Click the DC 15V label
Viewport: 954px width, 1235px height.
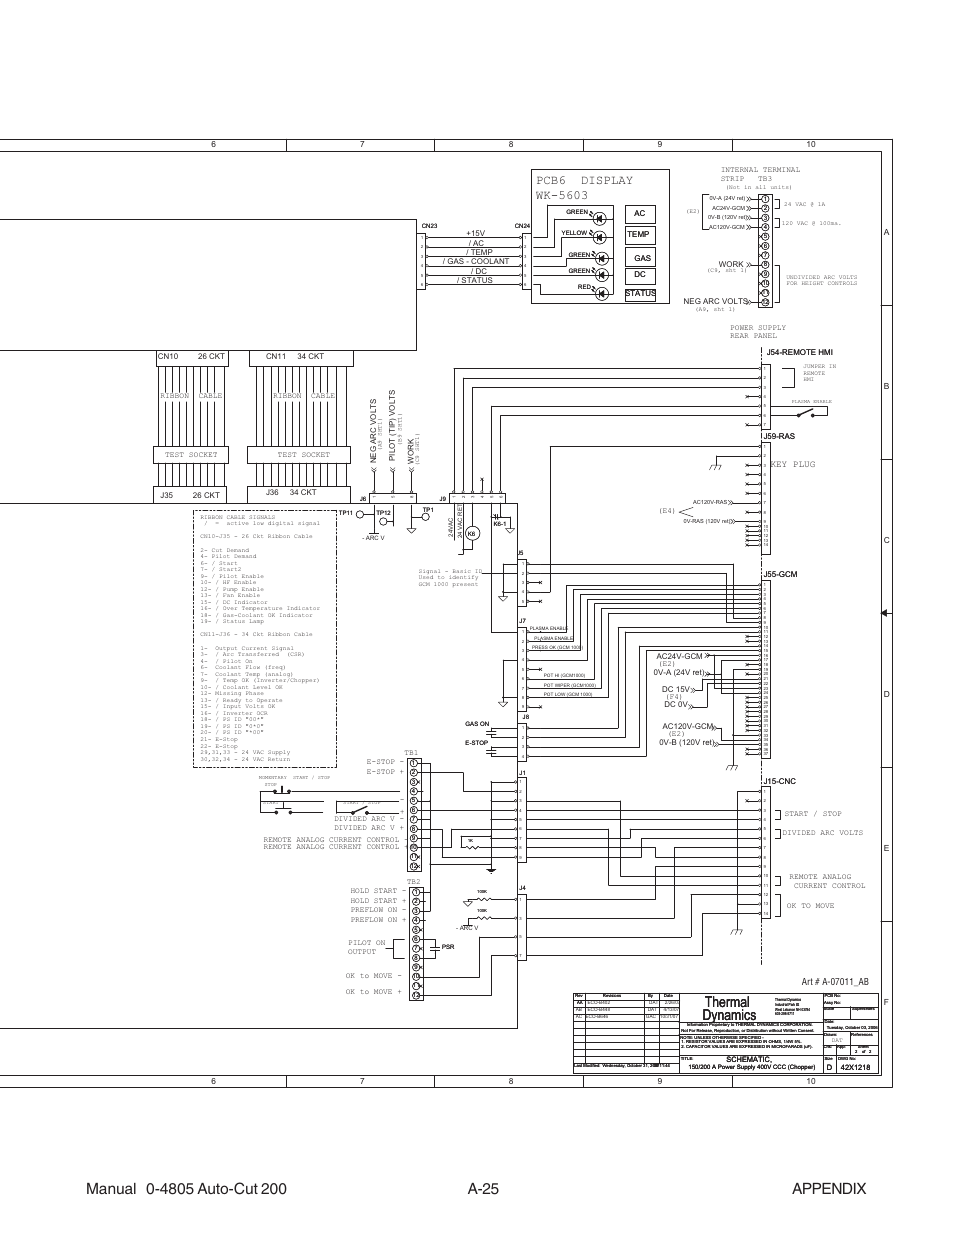pos(675,689)
